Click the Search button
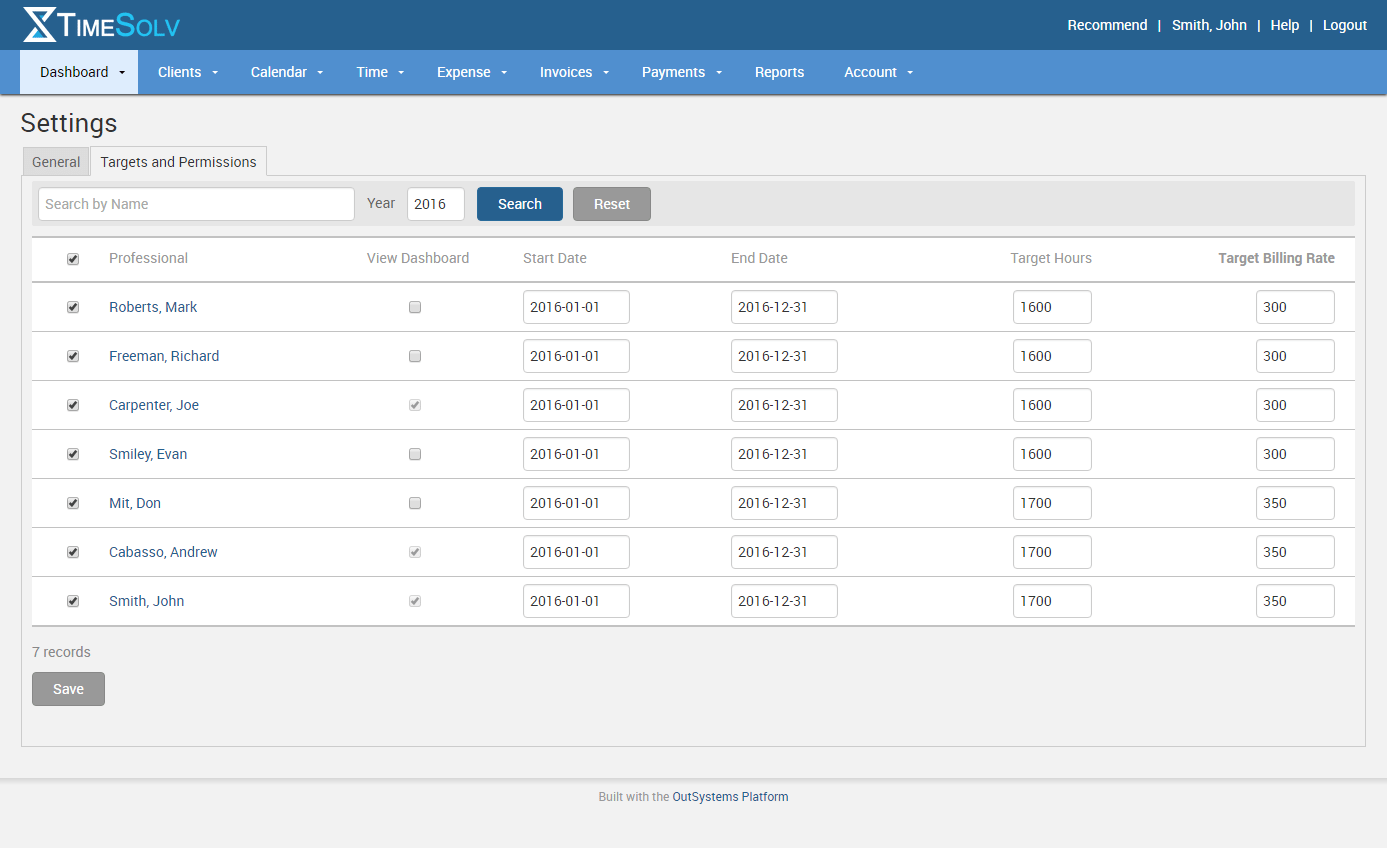Screen dimensions: 1387x848 tap(519, 204)
